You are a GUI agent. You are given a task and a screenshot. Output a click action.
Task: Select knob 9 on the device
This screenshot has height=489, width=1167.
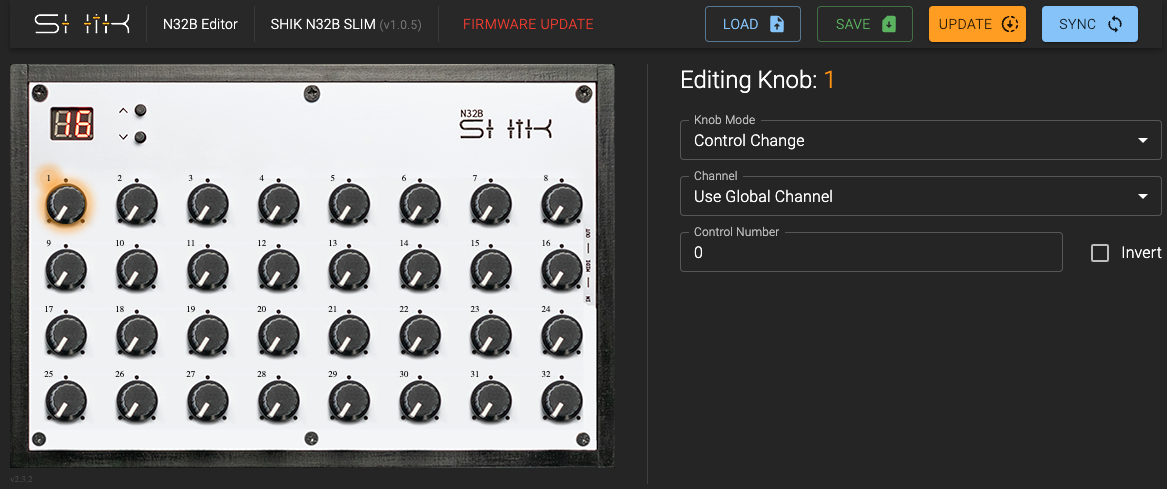(66, 269)
